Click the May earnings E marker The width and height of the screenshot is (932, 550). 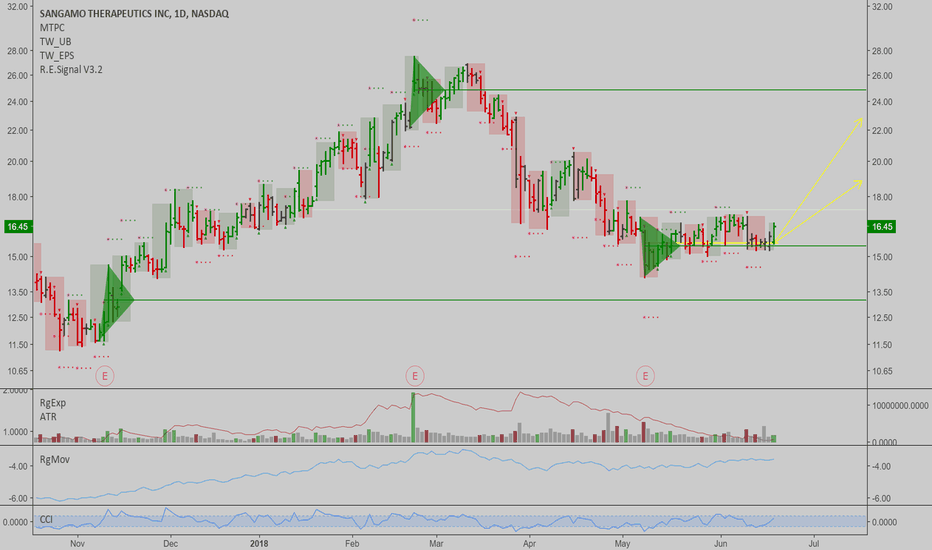645,376
